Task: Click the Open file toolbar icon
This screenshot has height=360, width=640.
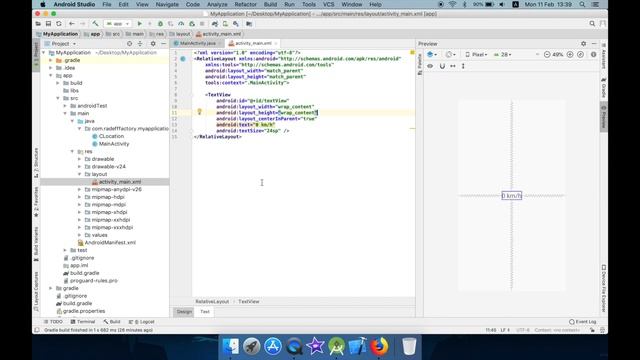Action: coord(38,24)
